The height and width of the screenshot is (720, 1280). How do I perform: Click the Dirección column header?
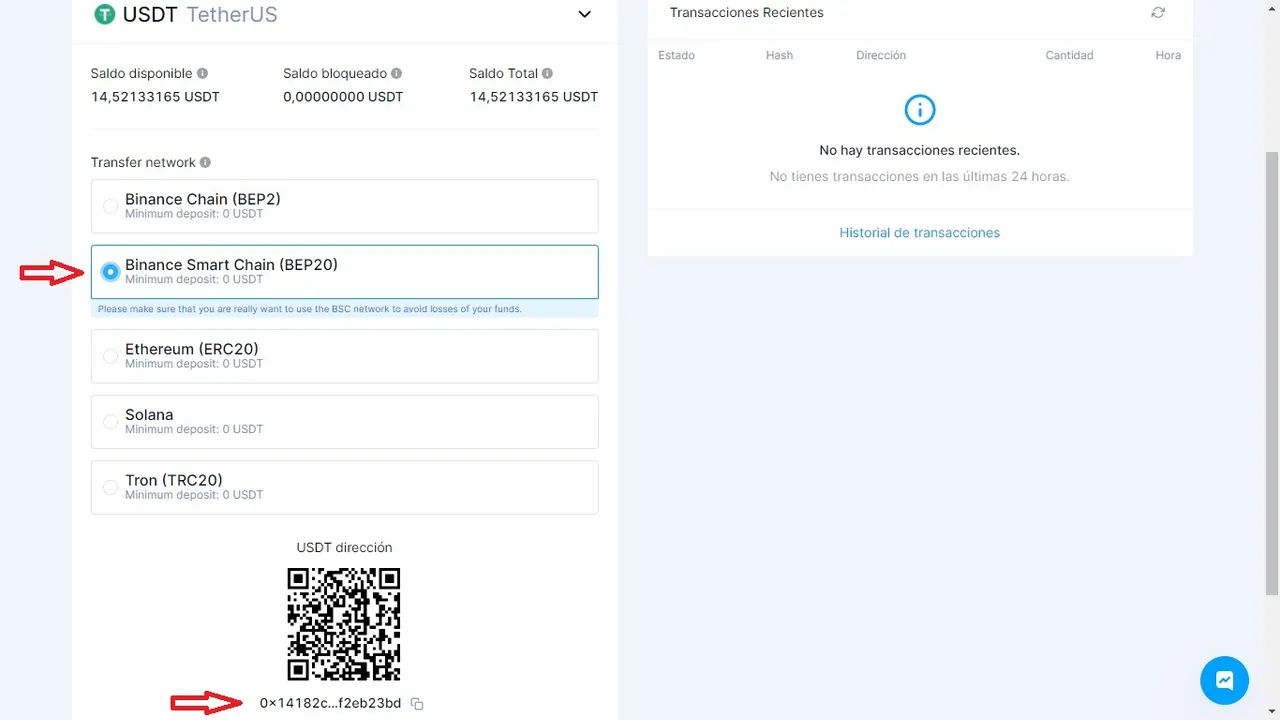pyautogui.click(x=881, y=56)
